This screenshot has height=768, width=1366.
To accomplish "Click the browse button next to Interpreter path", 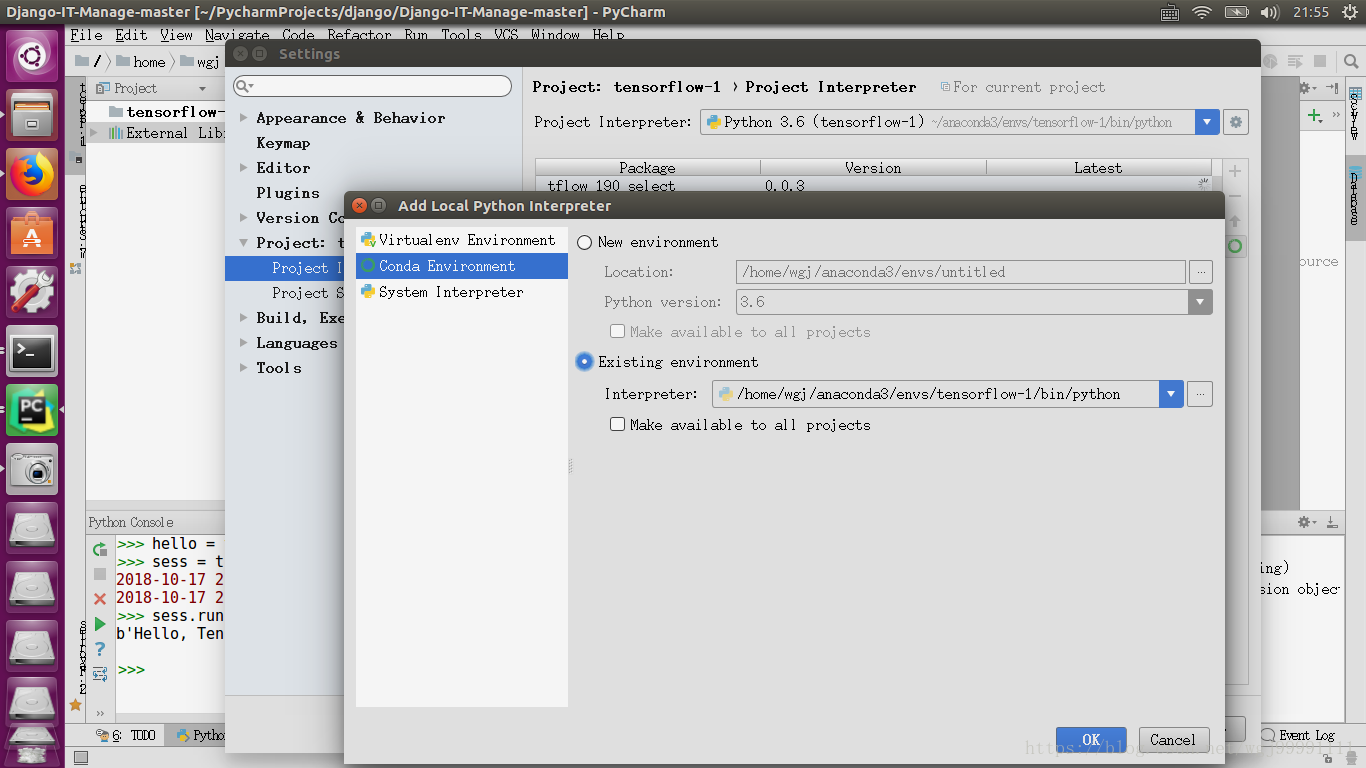I will coord(1200,394).
